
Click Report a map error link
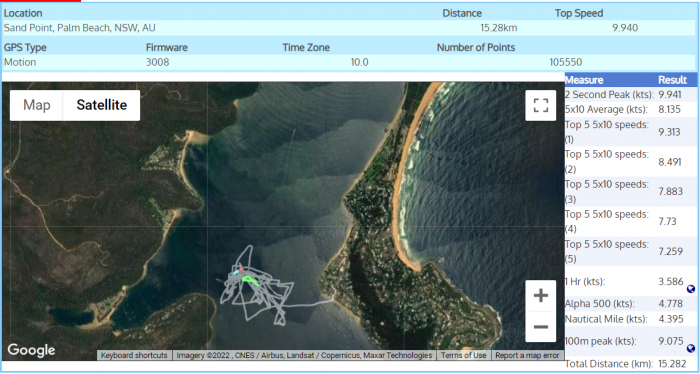point(527,355)
